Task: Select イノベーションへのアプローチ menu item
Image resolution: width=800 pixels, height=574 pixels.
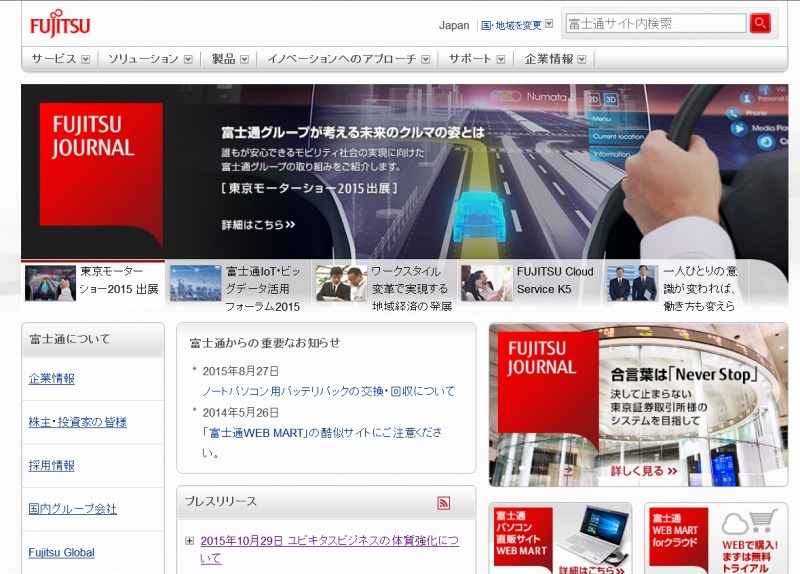Action: click(341, 59)
